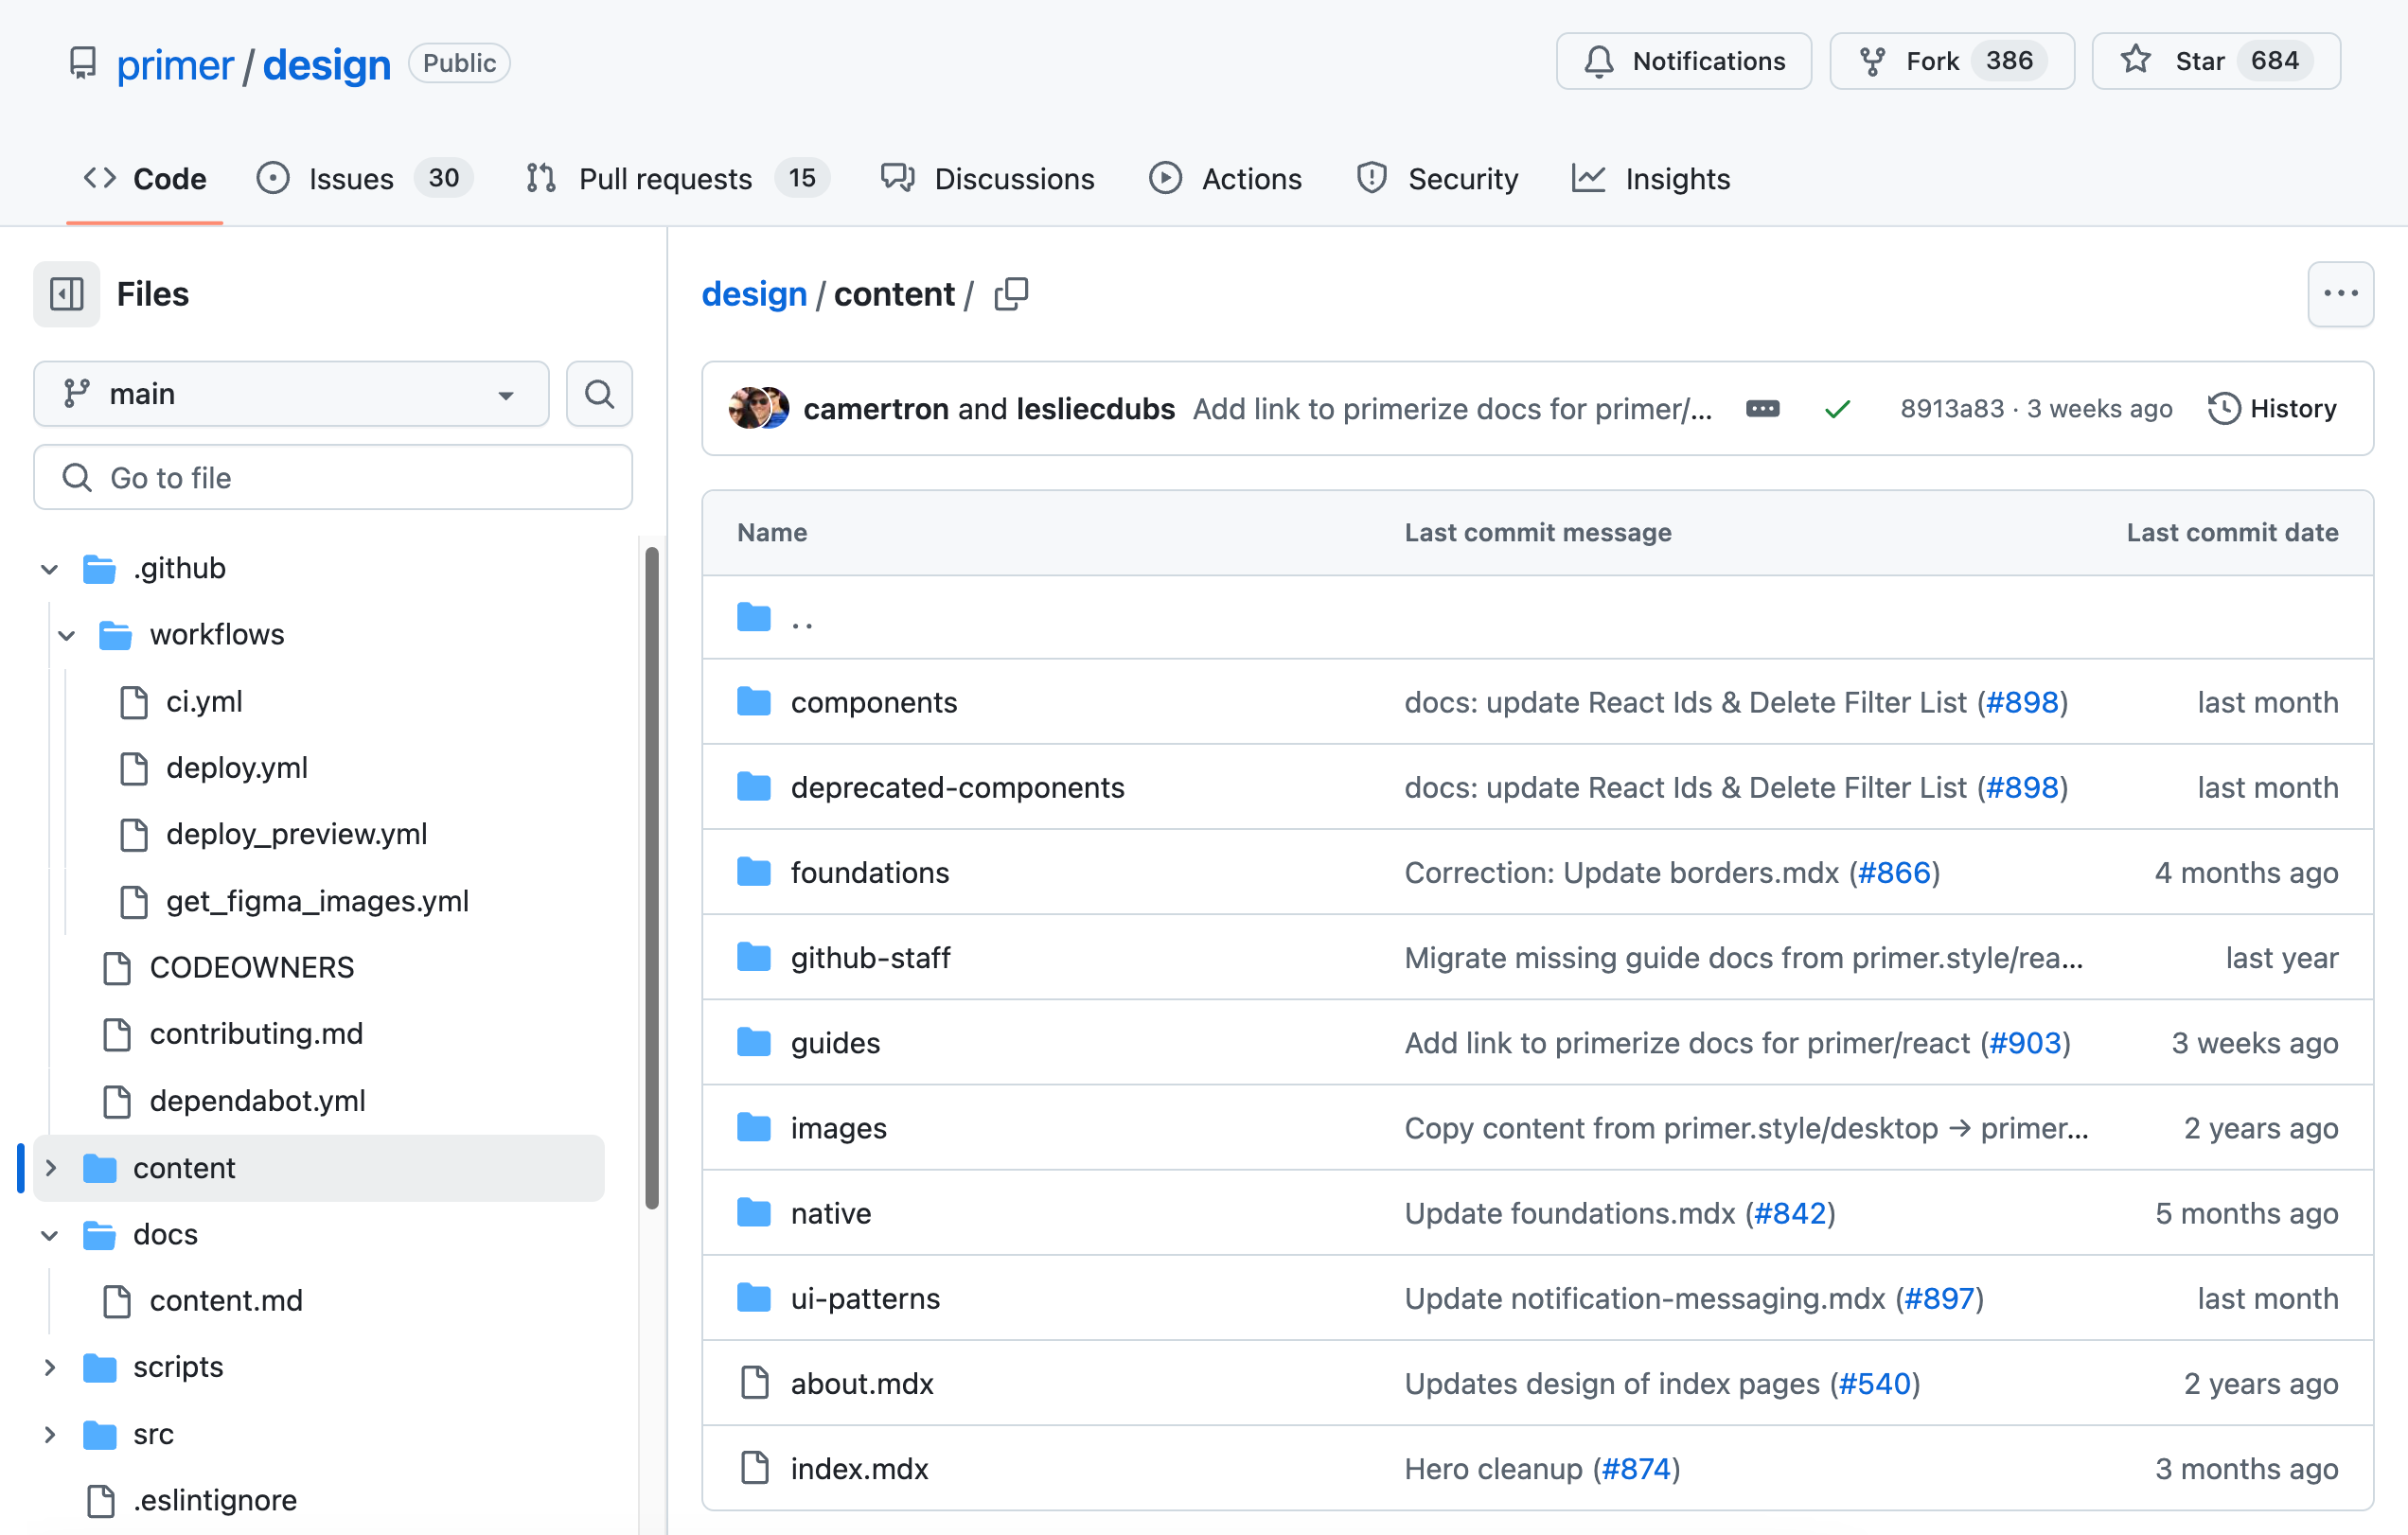
Task: Fork the repository
Action: click(x=1950, y=61)
